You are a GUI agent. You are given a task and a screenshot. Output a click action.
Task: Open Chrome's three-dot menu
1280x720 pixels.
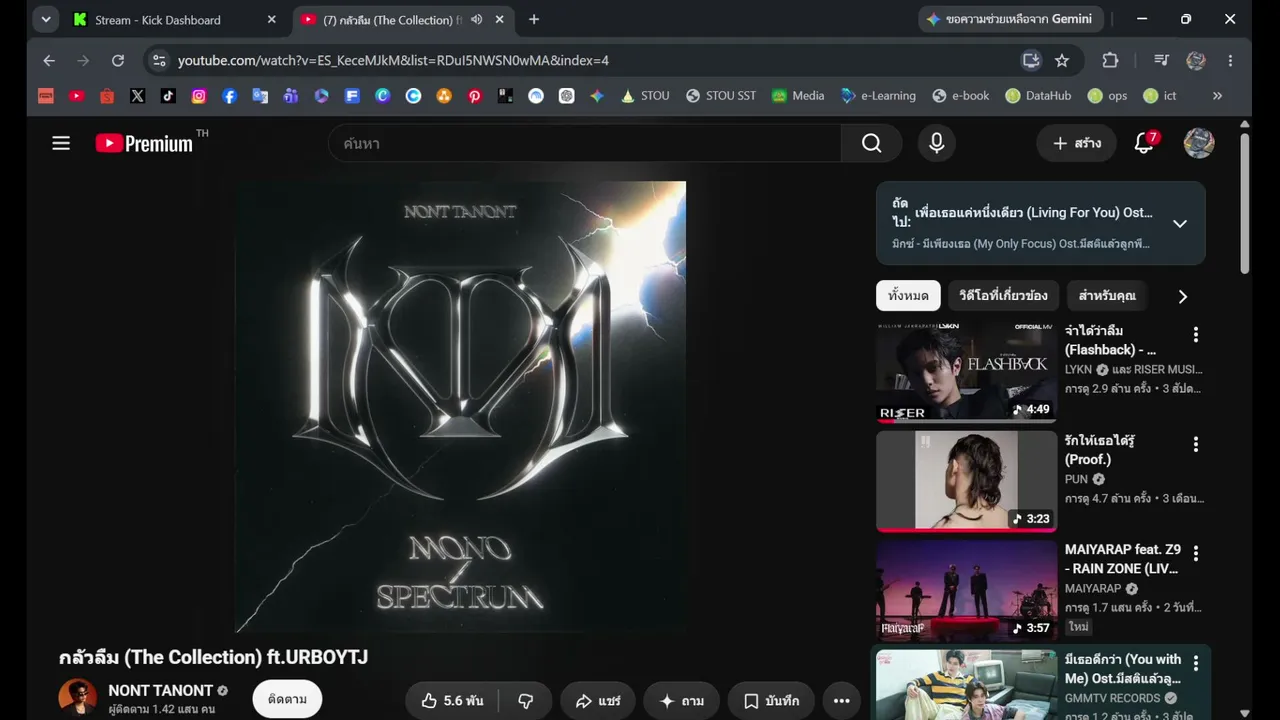[1230, 60]
